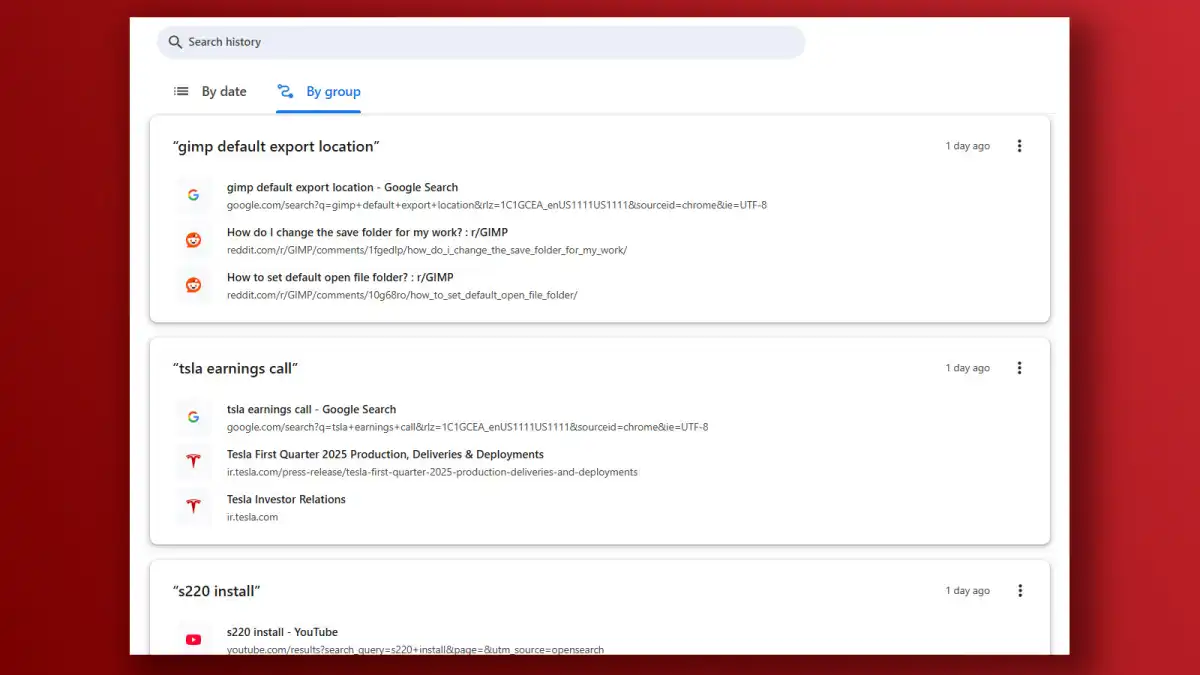Open Tesla First Quarter 2025 Production link
Screen dimensions: 1200x675
[x=385, y=454]
